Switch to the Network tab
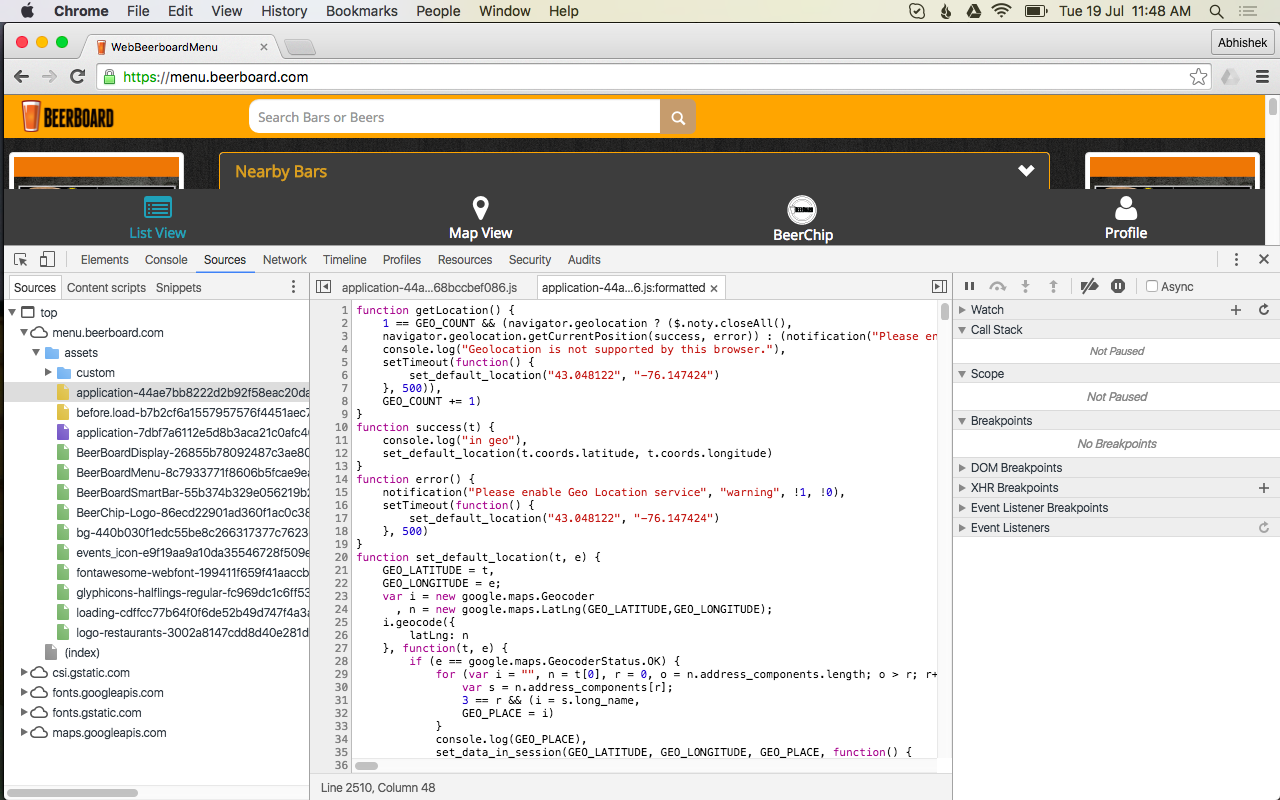Viewport: 1280px width, 800px height. coord(285,260)
